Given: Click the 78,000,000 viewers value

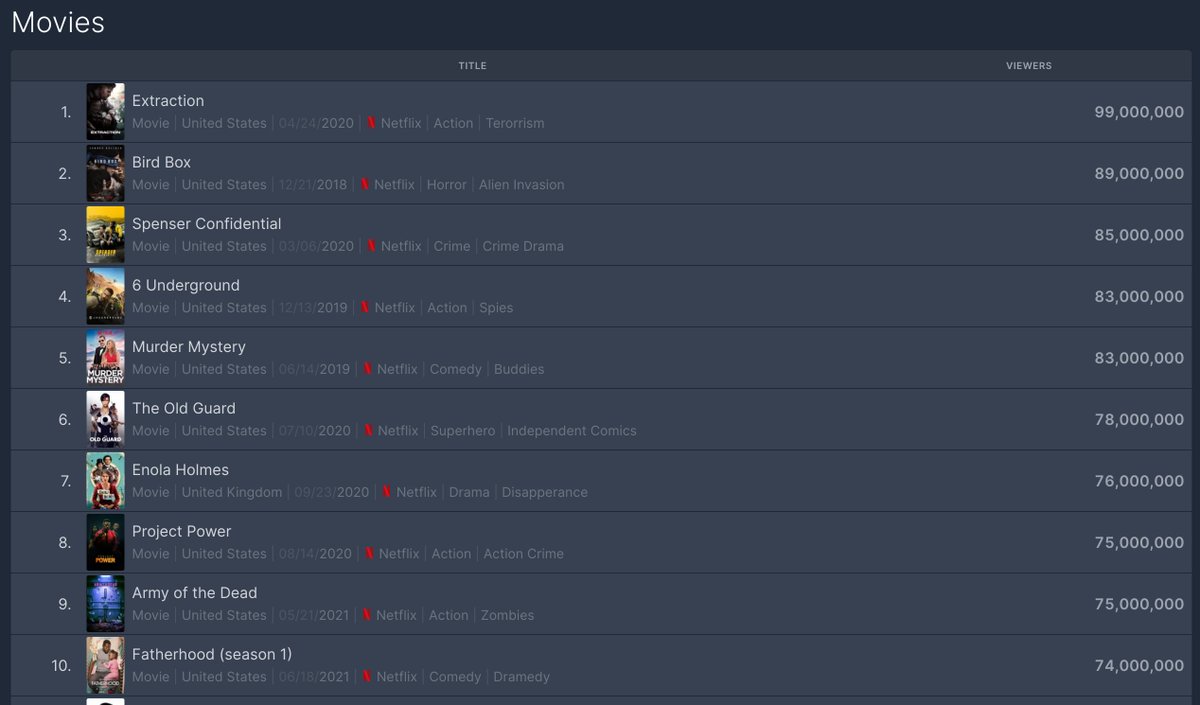Looking at the screenshot, I should pos(1139,420).
